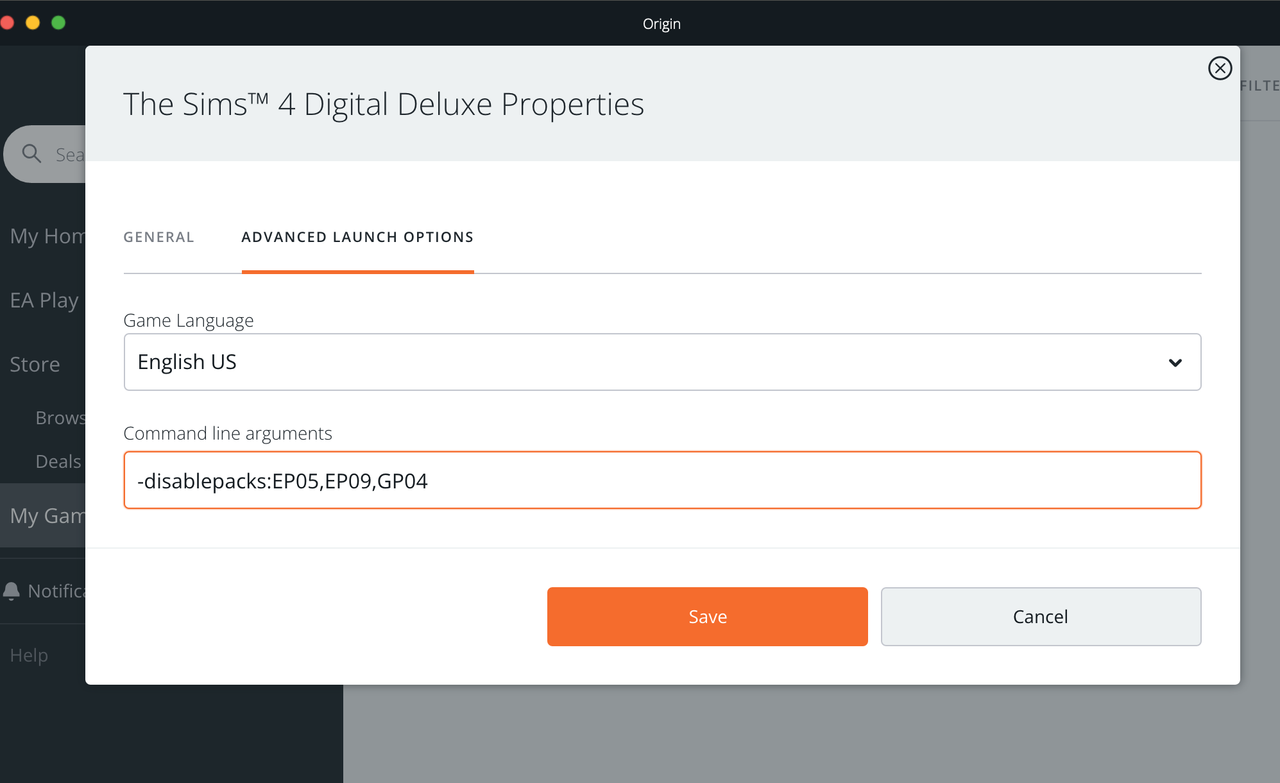The height and width of the screenshot is (783, 1280).
Task: Open Deals under Store
Action: click(58, 461)
